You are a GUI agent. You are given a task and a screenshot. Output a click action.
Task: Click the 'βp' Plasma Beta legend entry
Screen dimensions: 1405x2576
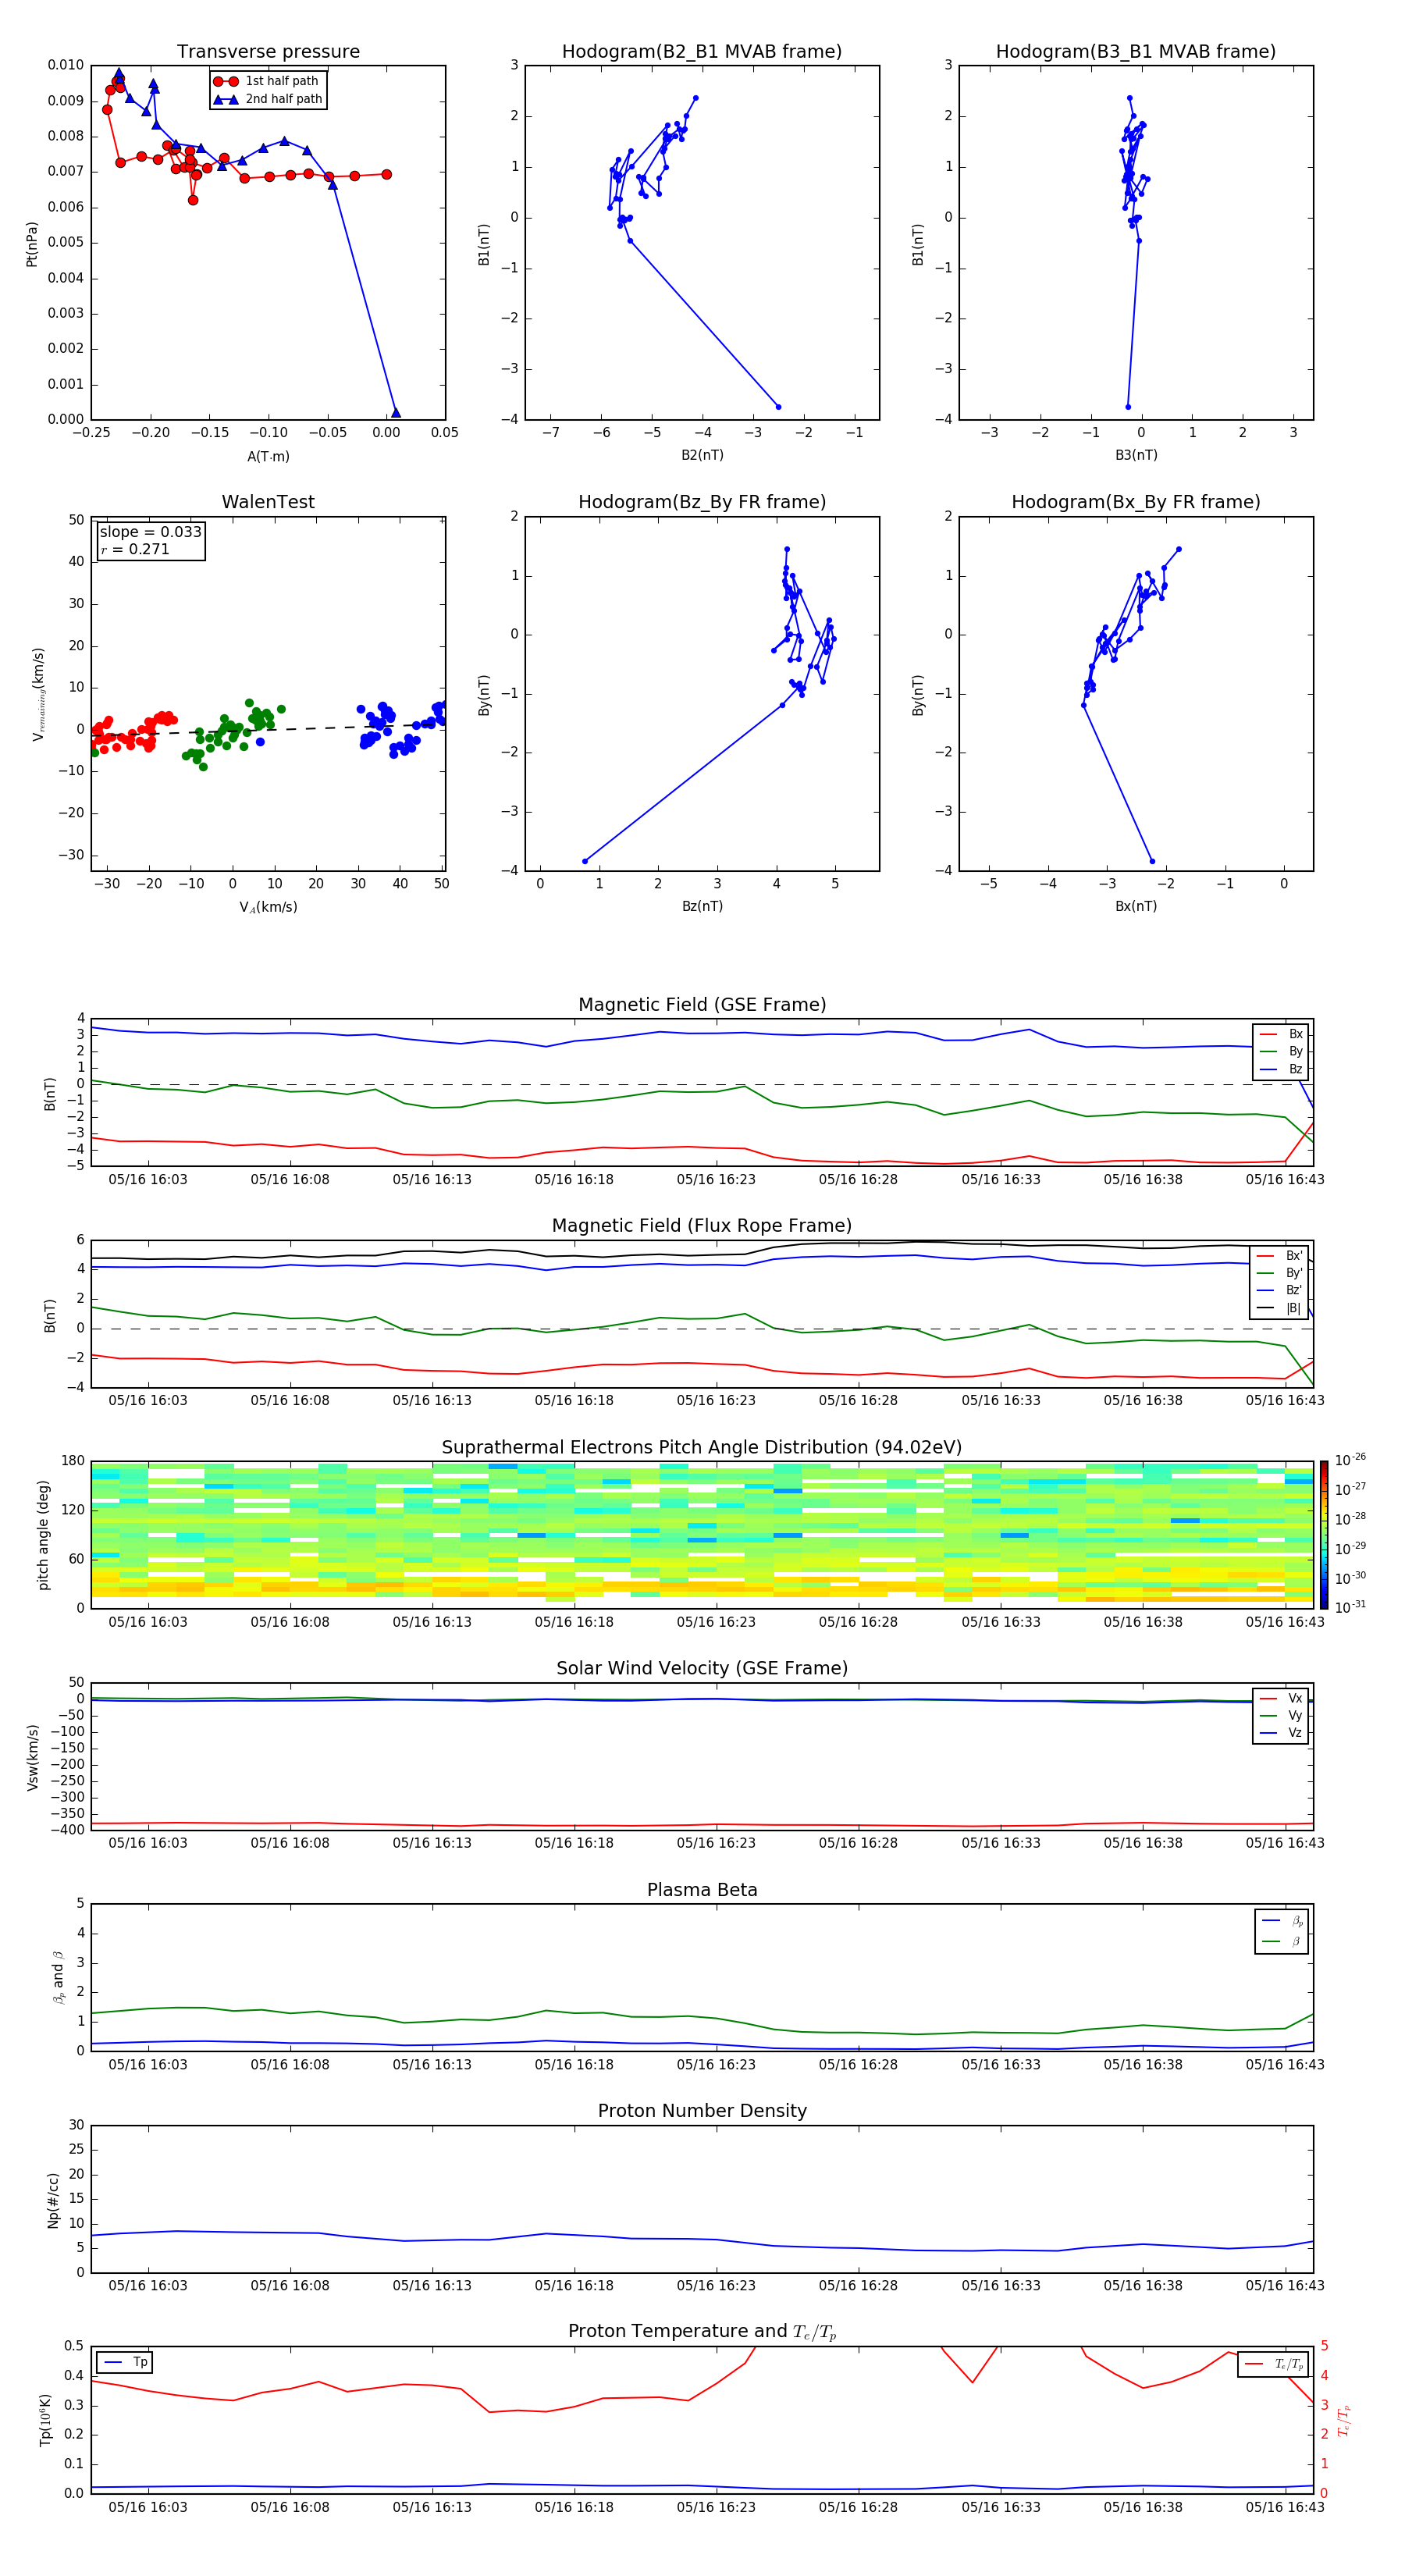1283,1921
